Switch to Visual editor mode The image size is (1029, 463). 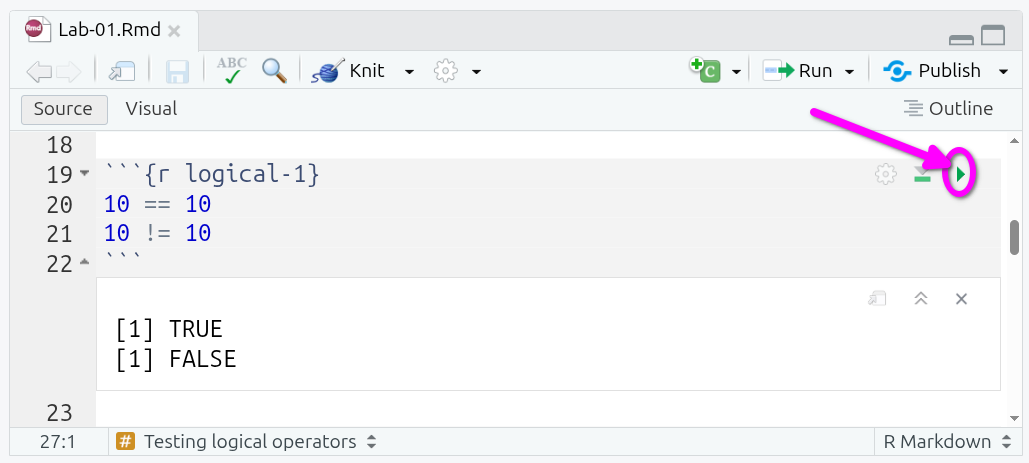151,109
